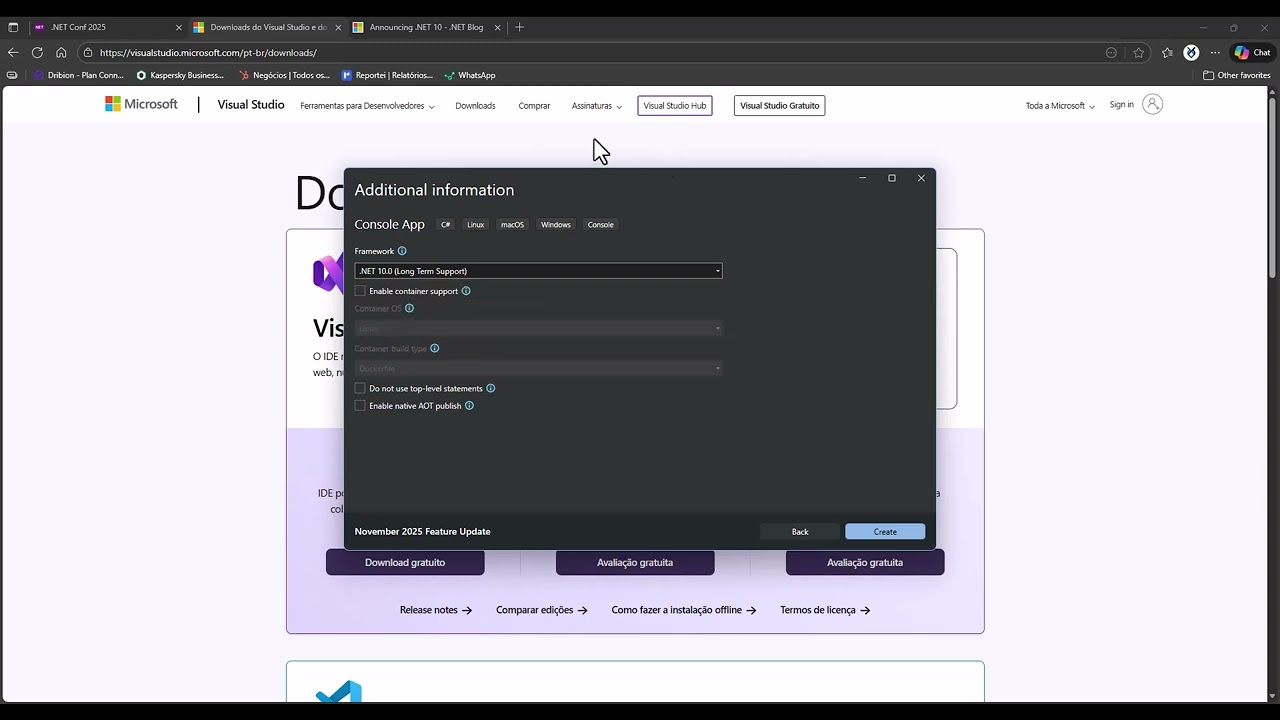The image size is (1280, 720).
Task: Click the Download gratuito button
Action: click(x=405, y=562)
